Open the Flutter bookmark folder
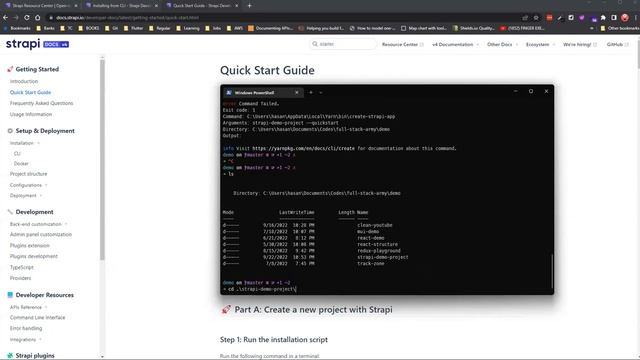The width and height of the screenshot is (640, 360). [x=134, y=28]
